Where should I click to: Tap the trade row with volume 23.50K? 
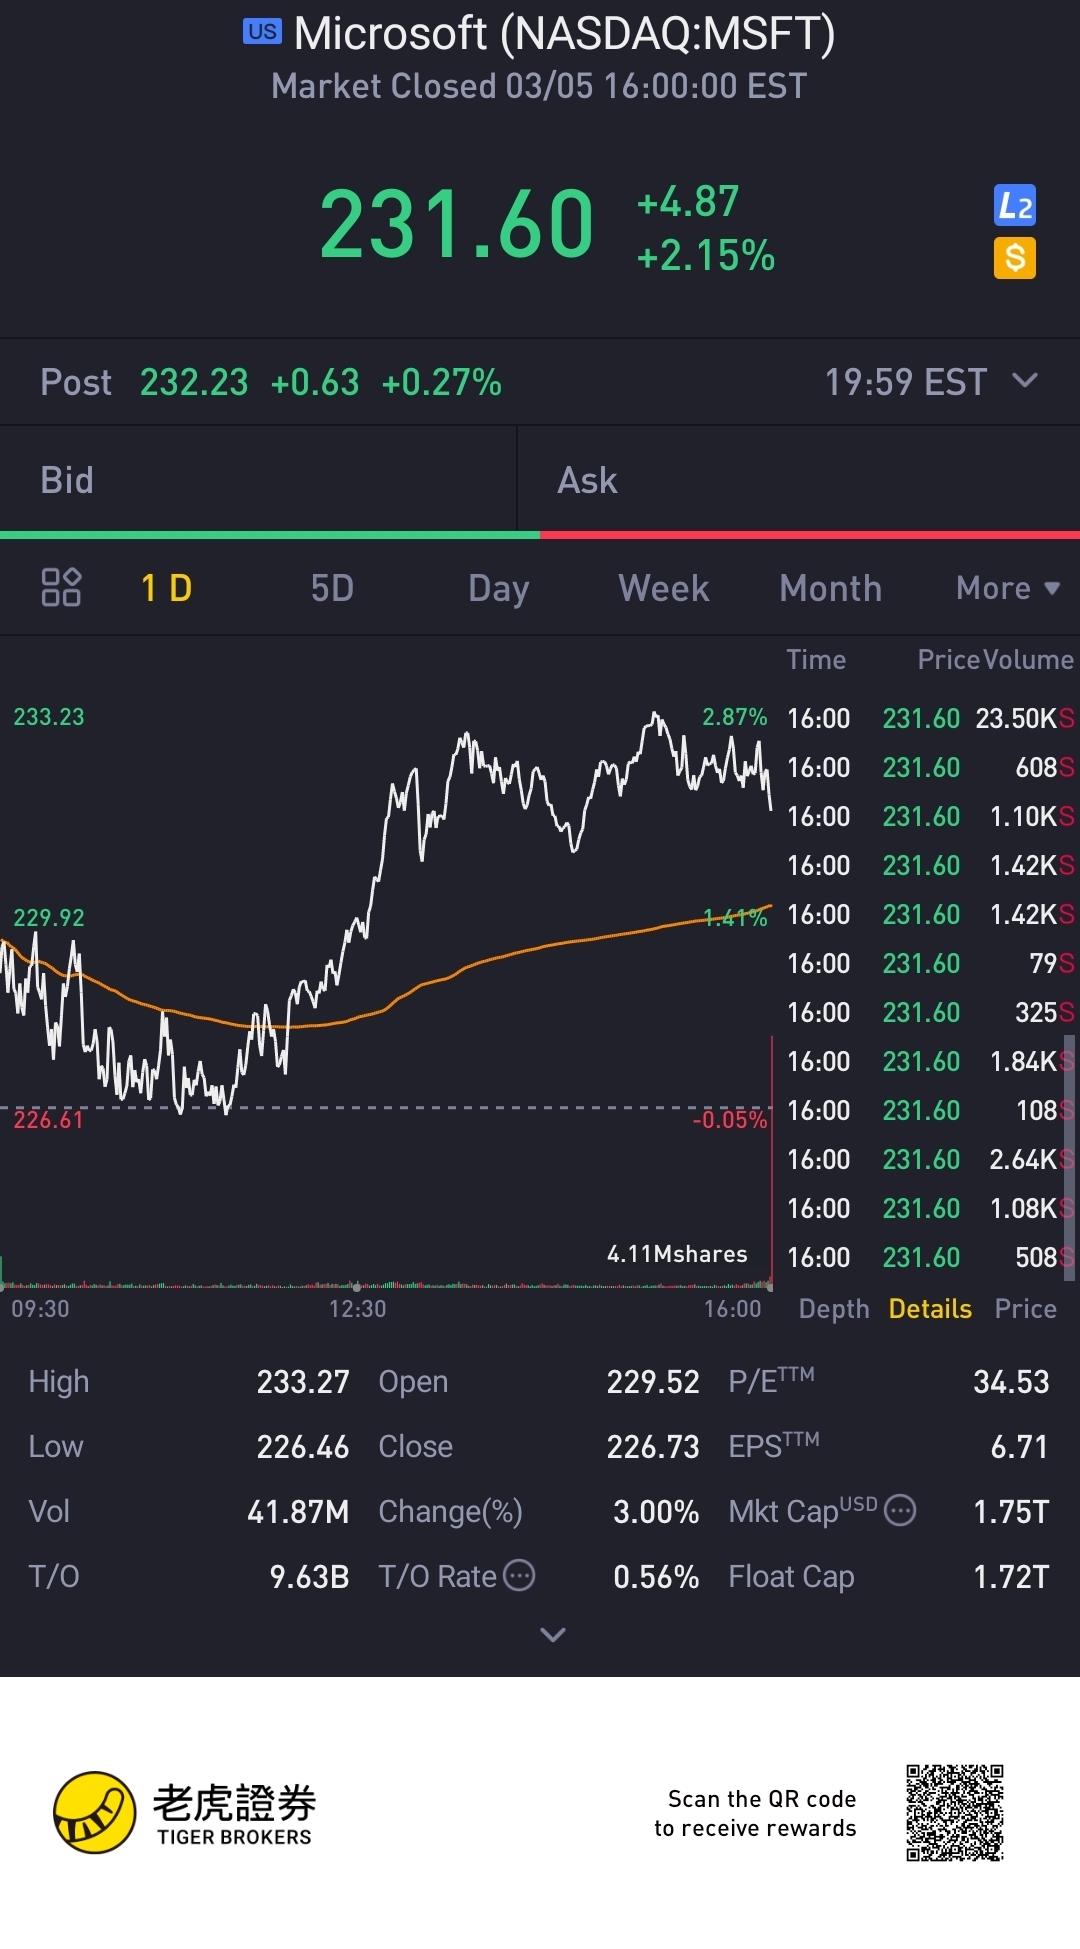coord(930,718)
